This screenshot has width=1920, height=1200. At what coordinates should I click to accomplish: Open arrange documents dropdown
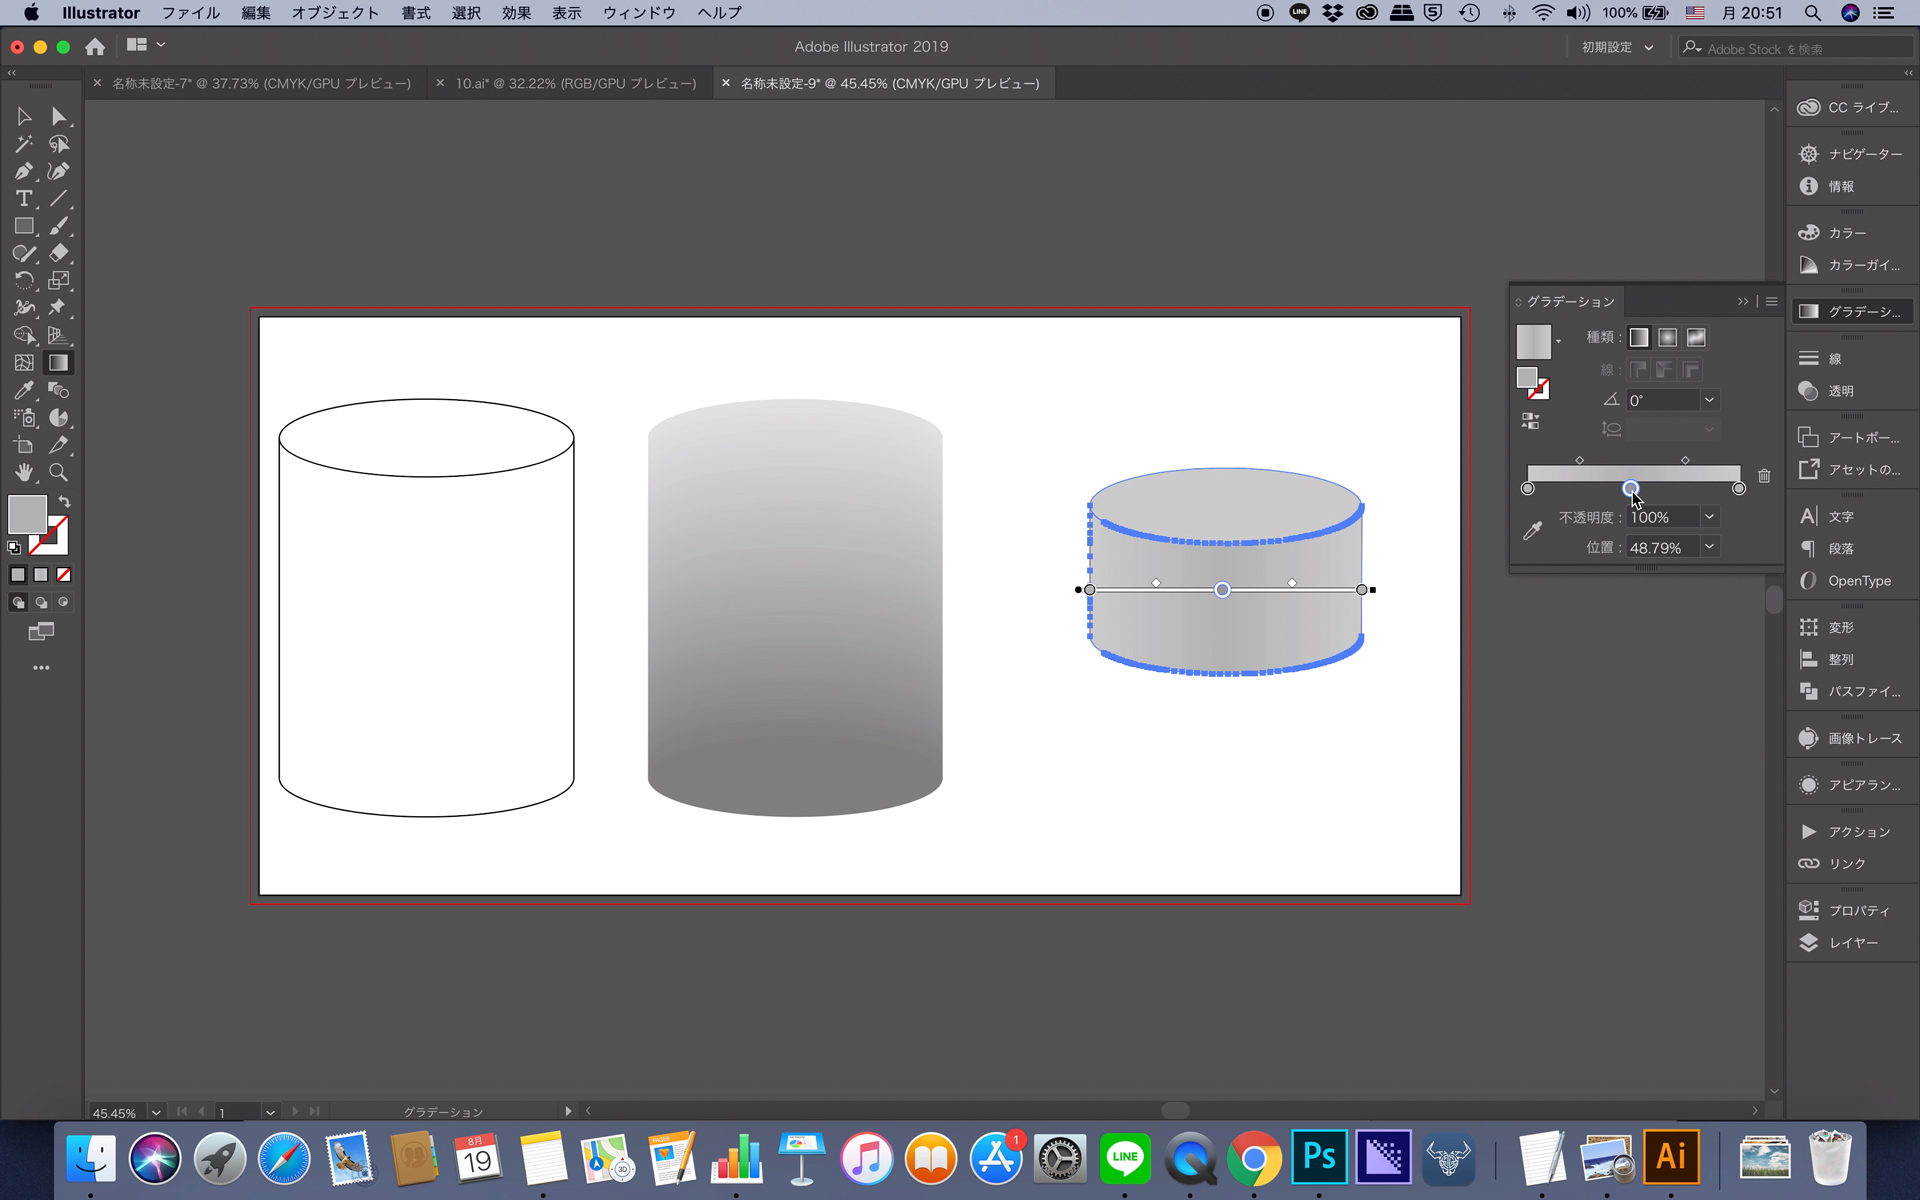tap(146, 45)
